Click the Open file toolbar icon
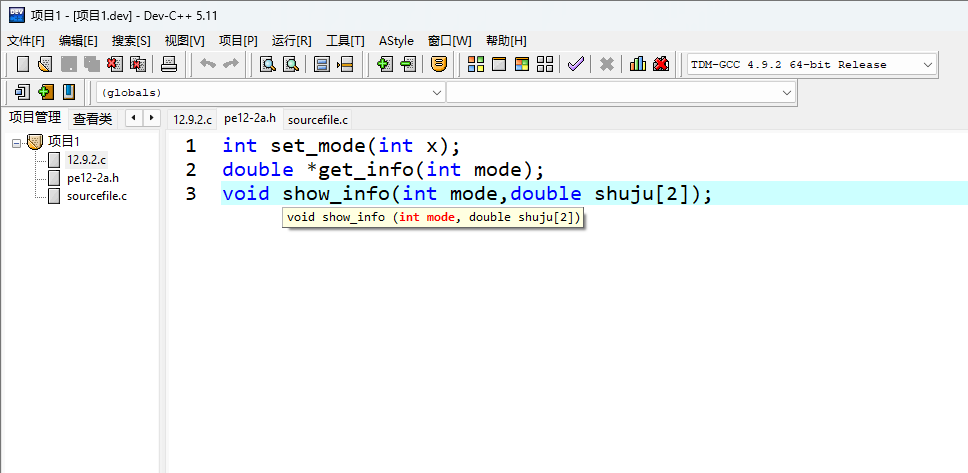The width and height of the screenshot is (968, 473). tap(44, 64)
